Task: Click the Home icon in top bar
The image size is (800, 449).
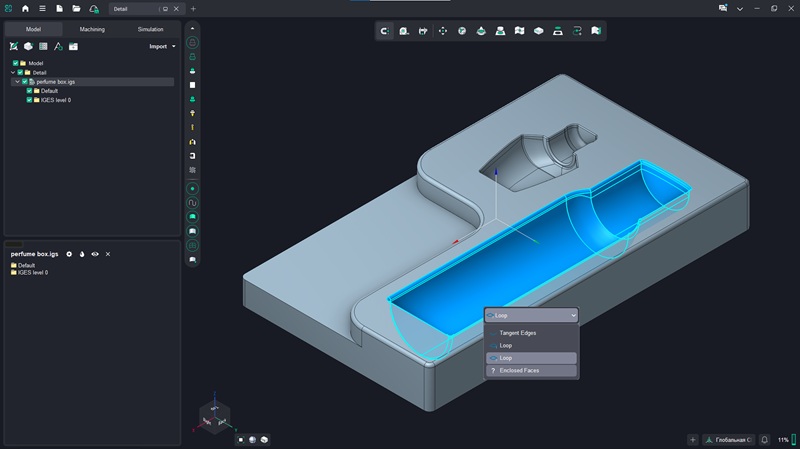Action: click(25, 8)
